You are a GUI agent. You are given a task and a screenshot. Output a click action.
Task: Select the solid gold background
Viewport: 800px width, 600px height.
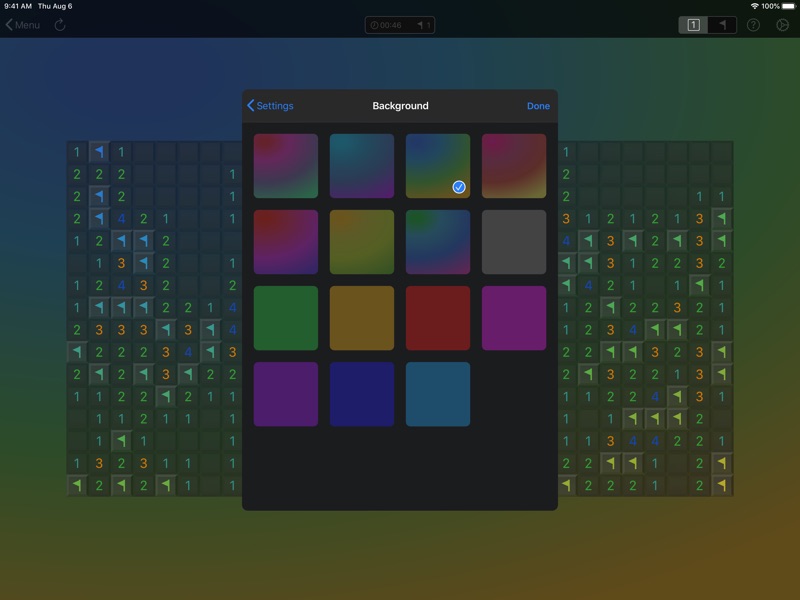click(x=362, y=317)
